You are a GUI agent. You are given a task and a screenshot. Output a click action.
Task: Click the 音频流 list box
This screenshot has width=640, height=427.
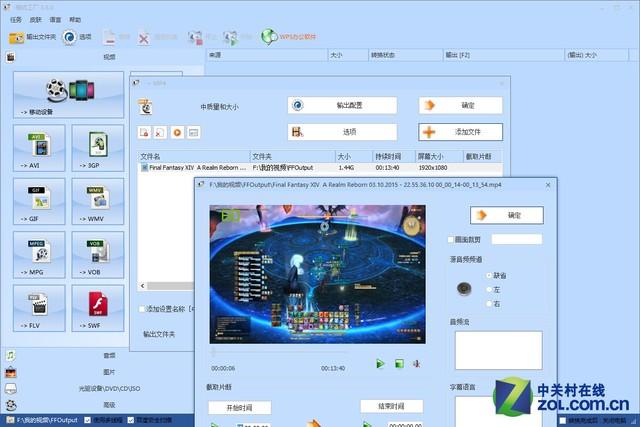coord(499,350)
